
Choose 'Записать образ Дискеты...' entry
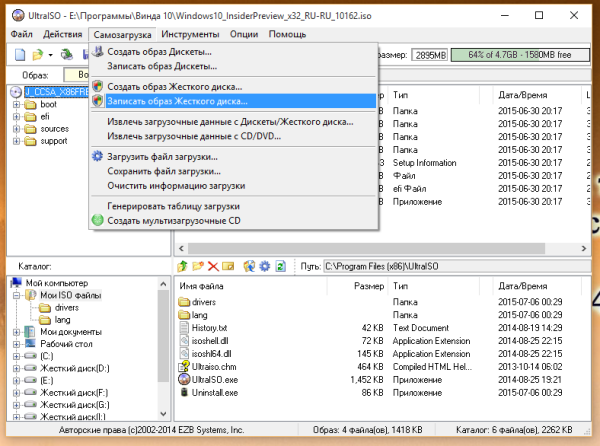click(233, 66)
